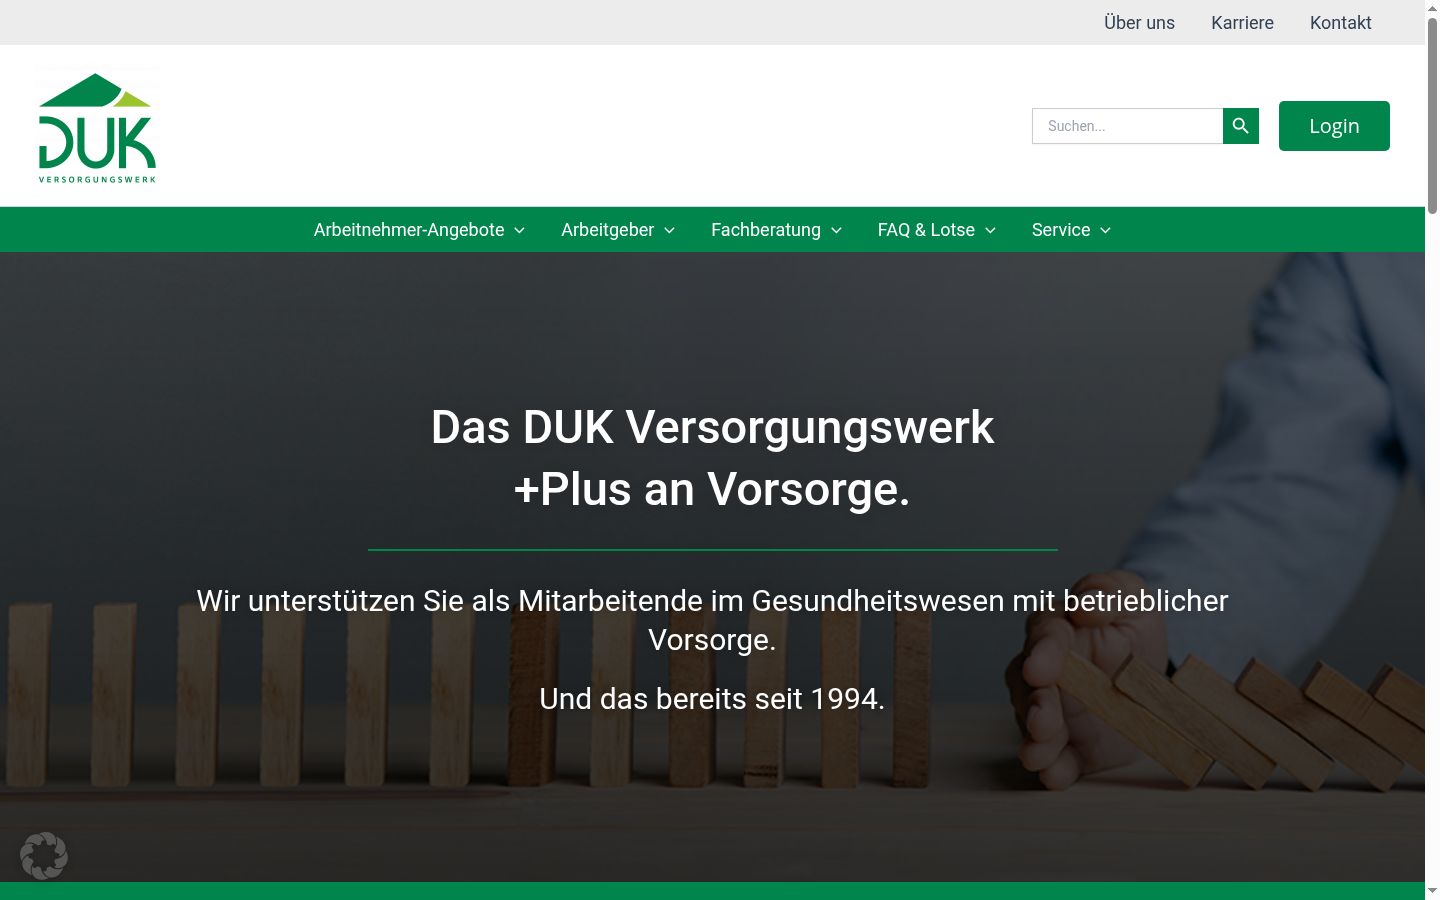Click the page's vertical scrollbar thumb

[1432, 114]
